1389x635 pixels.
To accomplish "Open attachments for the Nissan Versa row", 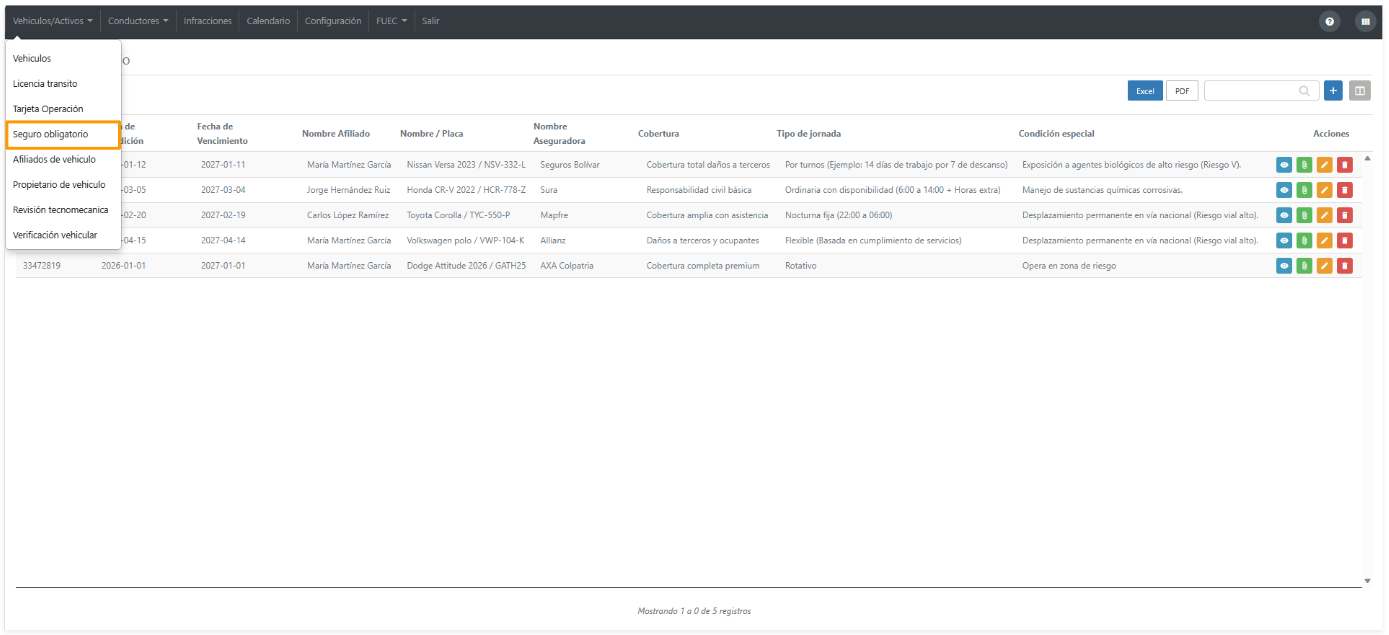I will tap(1304, 165).
